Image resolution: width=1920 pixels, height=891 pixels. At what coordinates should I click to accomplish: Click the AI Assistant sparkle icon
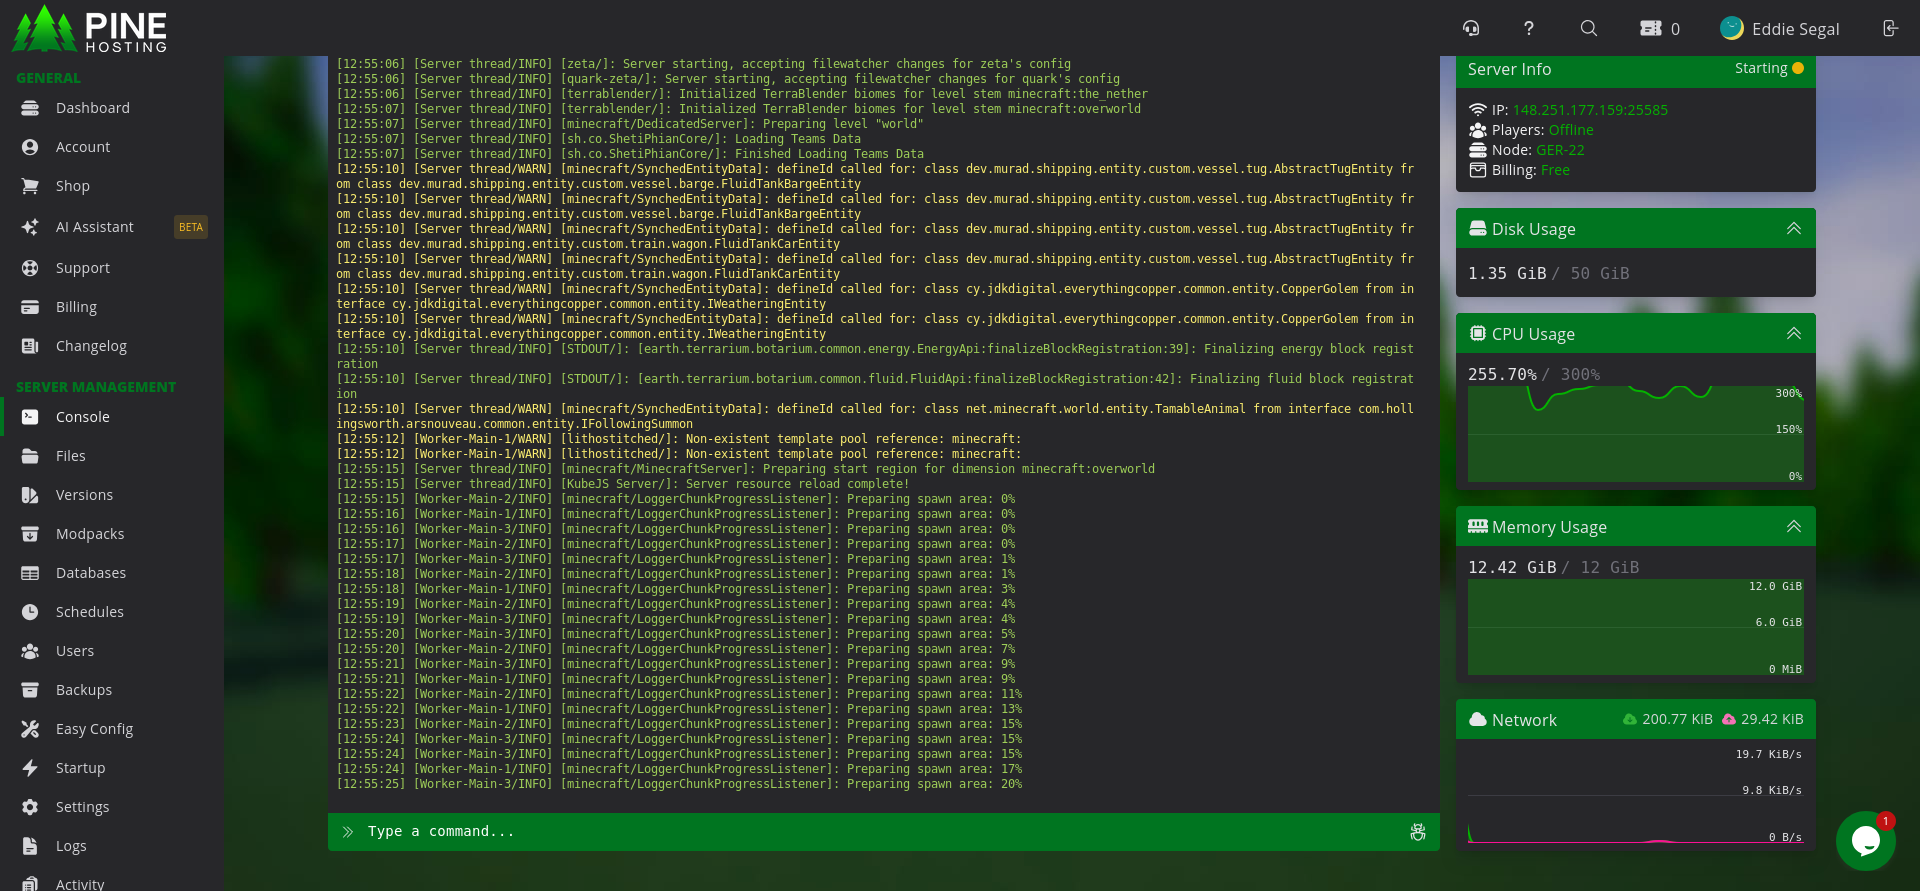point(30,227)
